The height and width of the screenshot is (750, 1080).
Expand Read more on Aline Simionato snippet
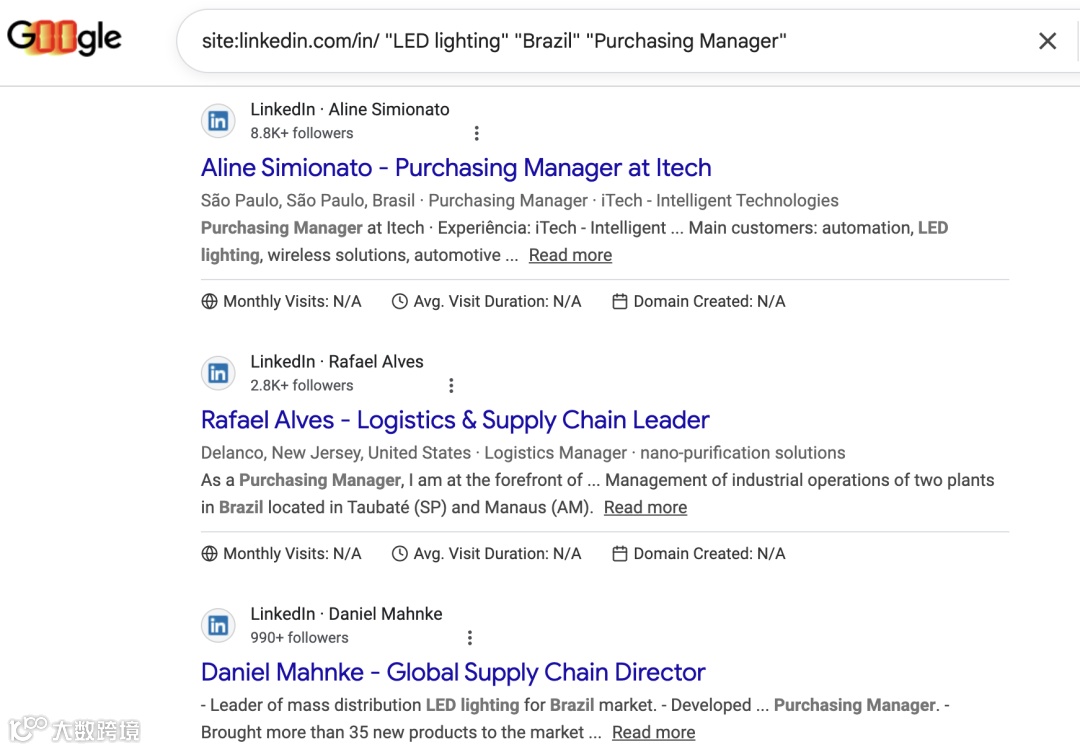coord(570,255)
